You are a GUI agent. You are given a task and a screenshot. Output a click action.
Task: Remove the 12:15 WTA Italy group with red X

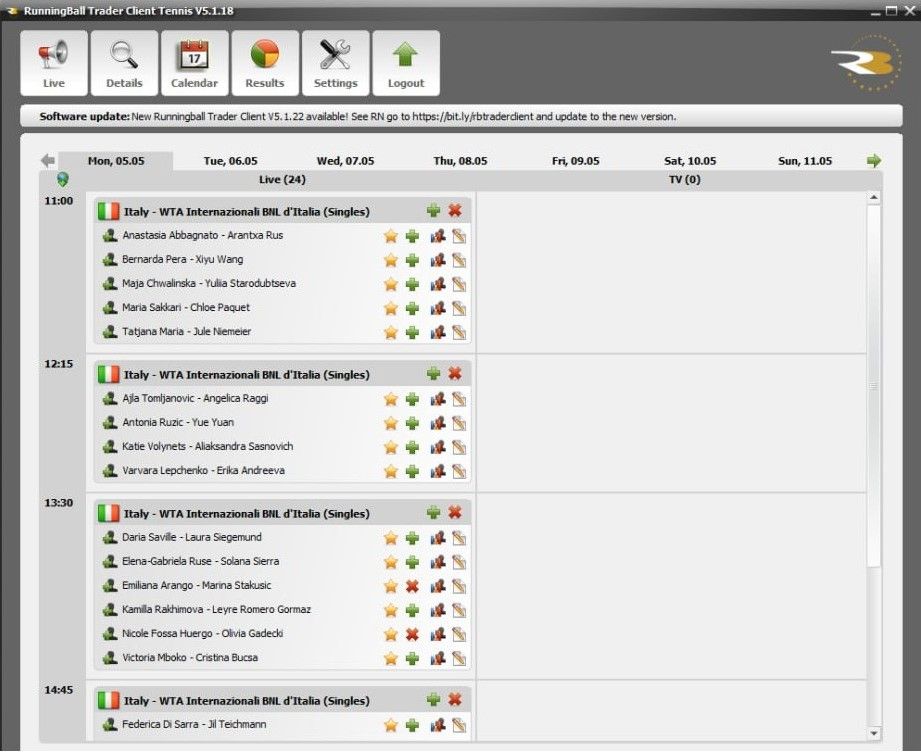point(455,373)
